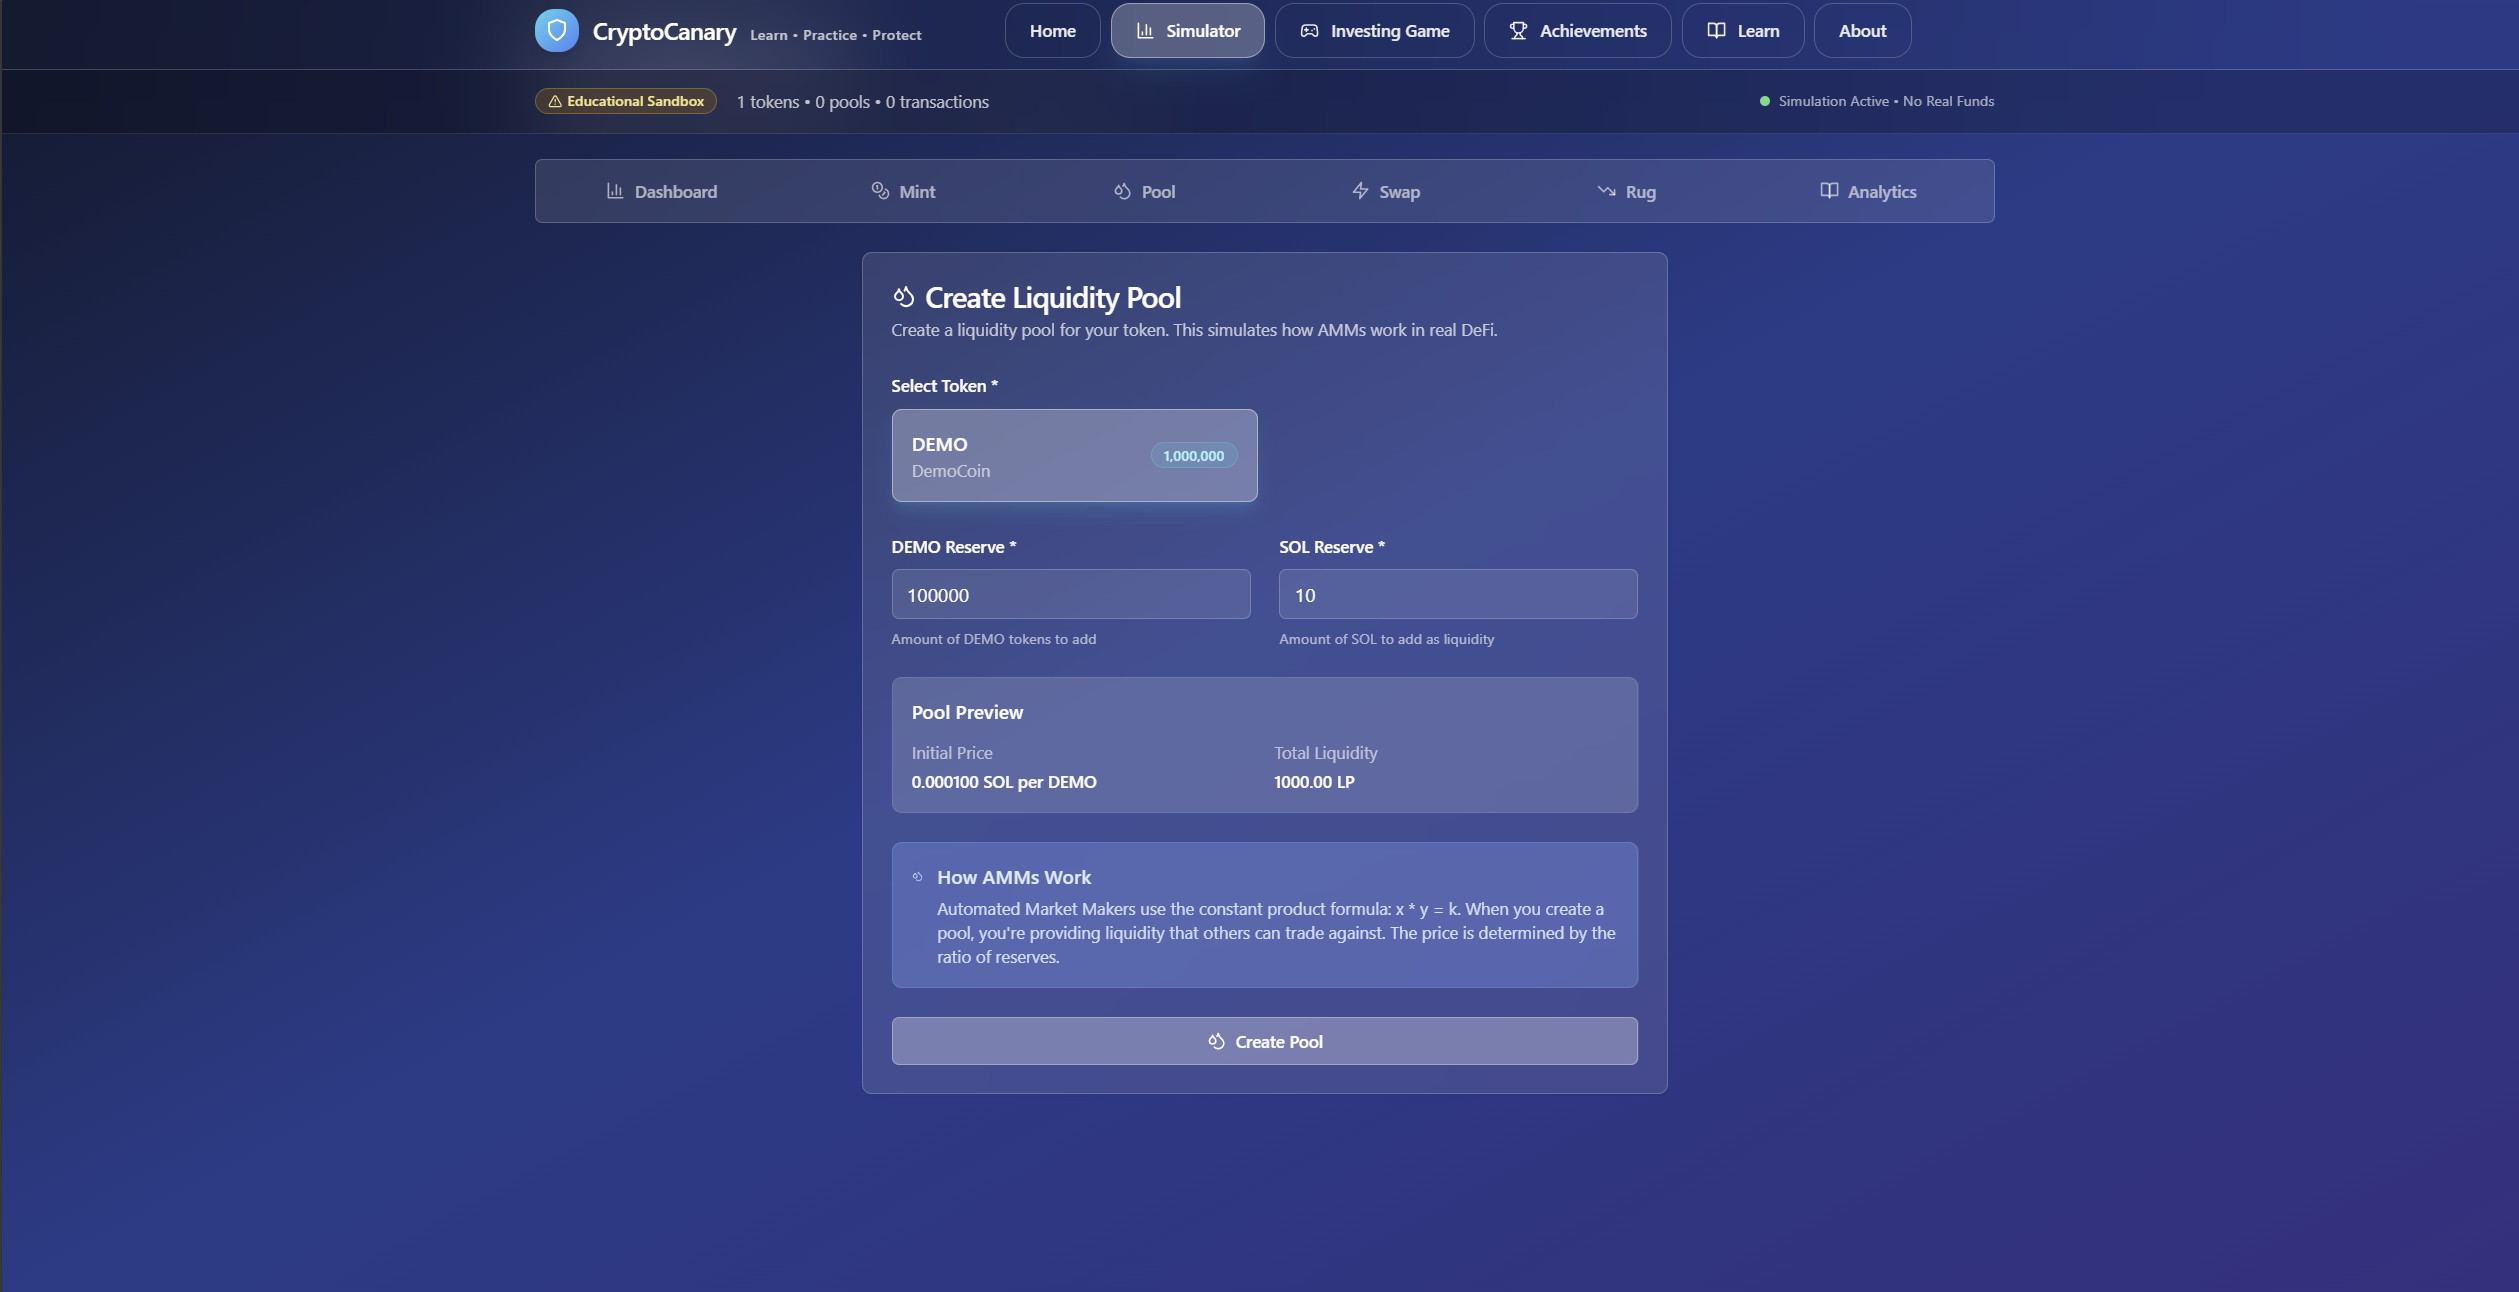
Task: Click the Rug trending-down icon
Action: point(1606,191)
